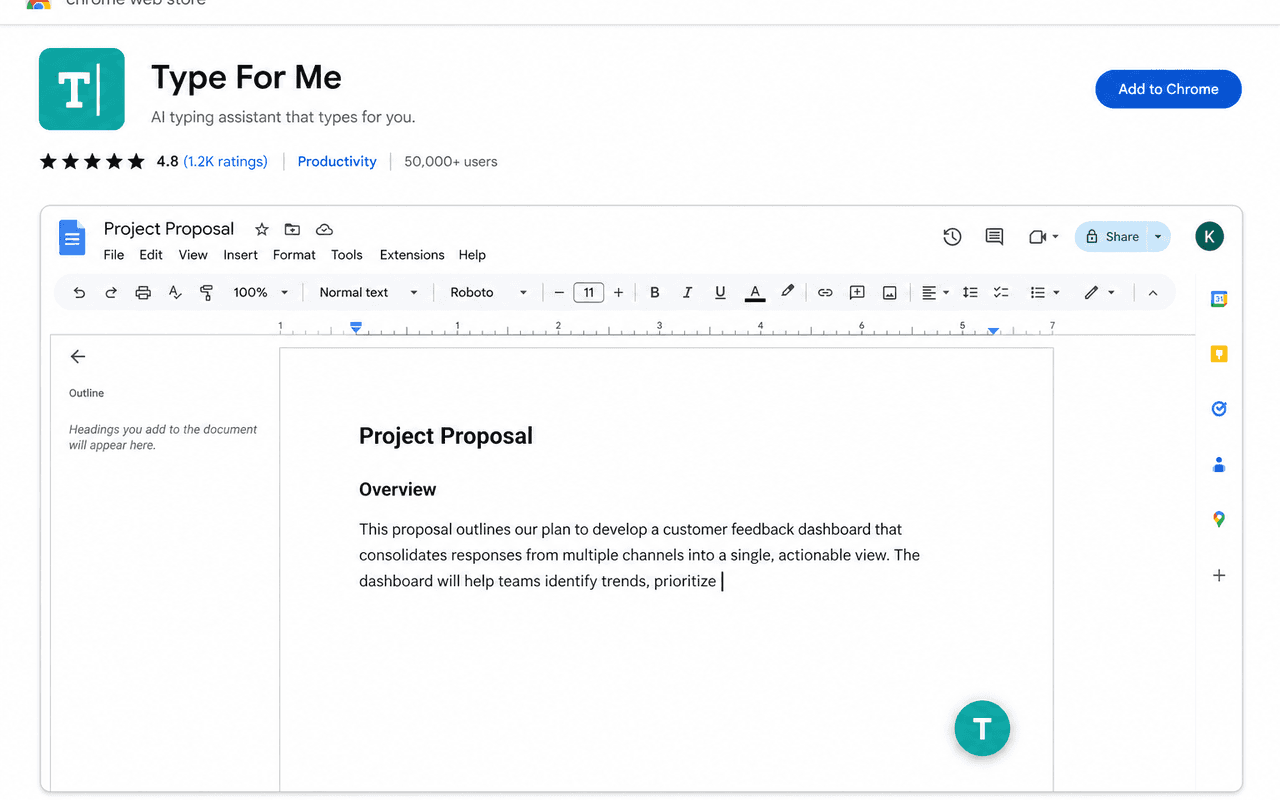Click the floating teal T assistant button
This screenshot has height=800, width=1280.
(x=982, y=728)
